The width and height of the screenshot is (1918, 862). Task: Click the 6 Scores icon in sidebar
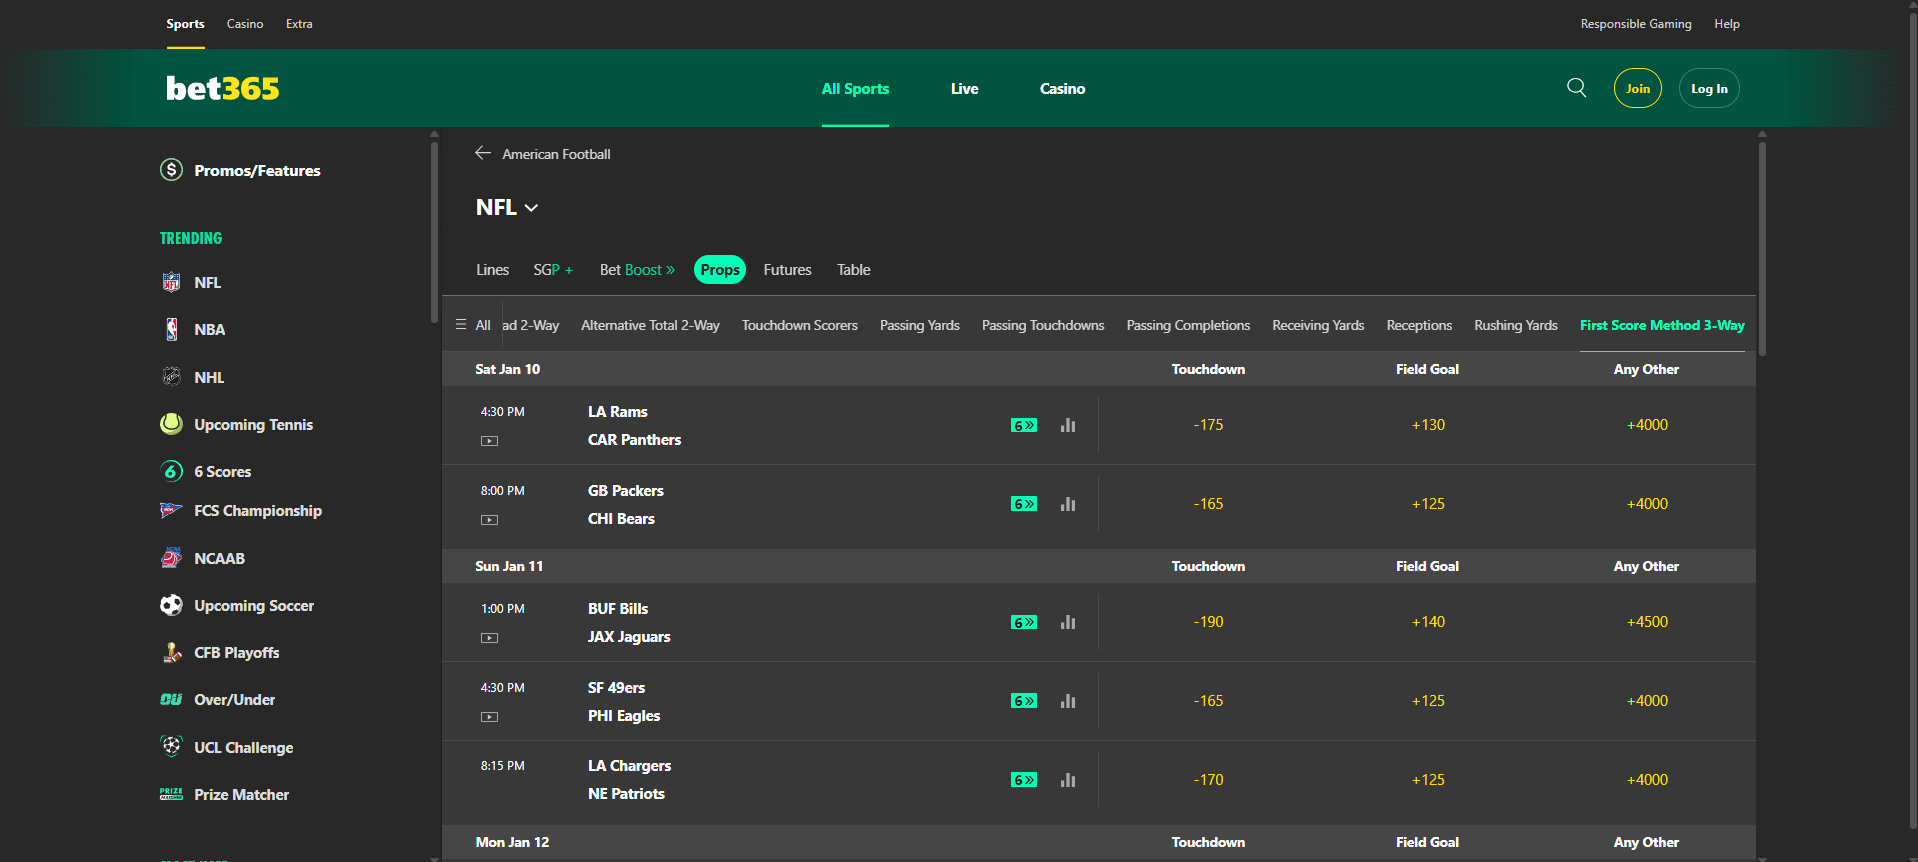pos(171,471)
